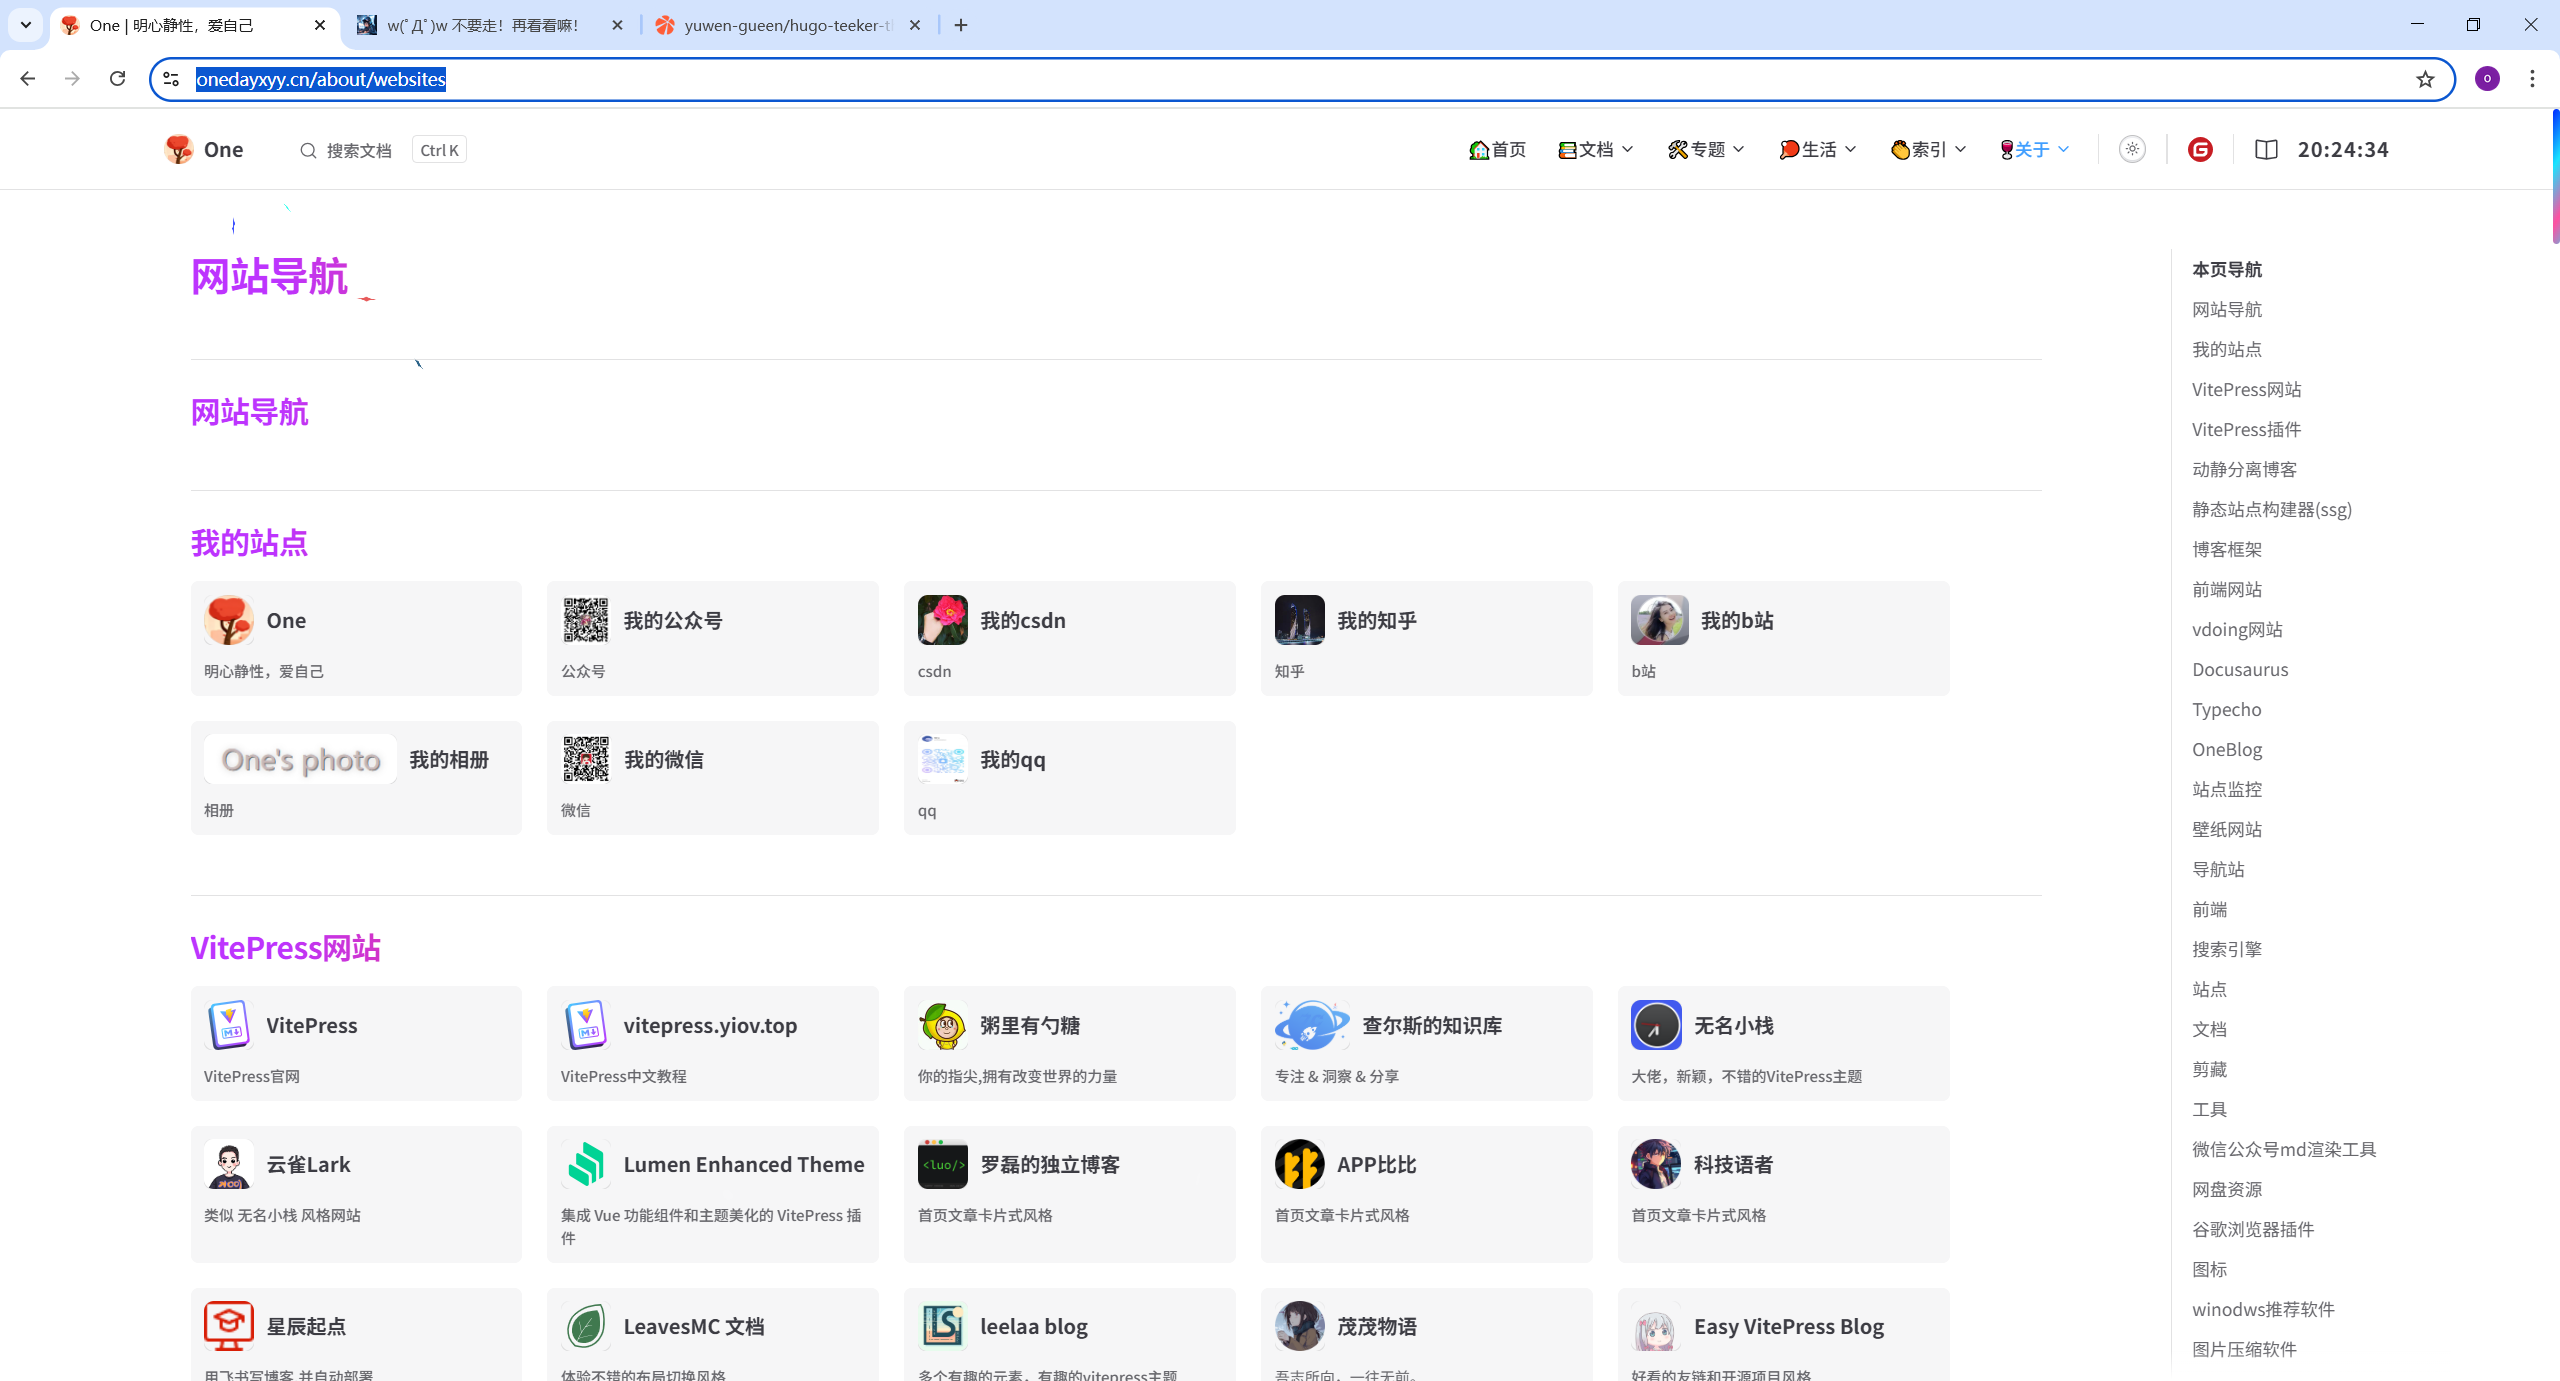The width and height of the screenshot is (2560, 1381).
Task: Go to 首页 in the navbar
Action: 1497,149
